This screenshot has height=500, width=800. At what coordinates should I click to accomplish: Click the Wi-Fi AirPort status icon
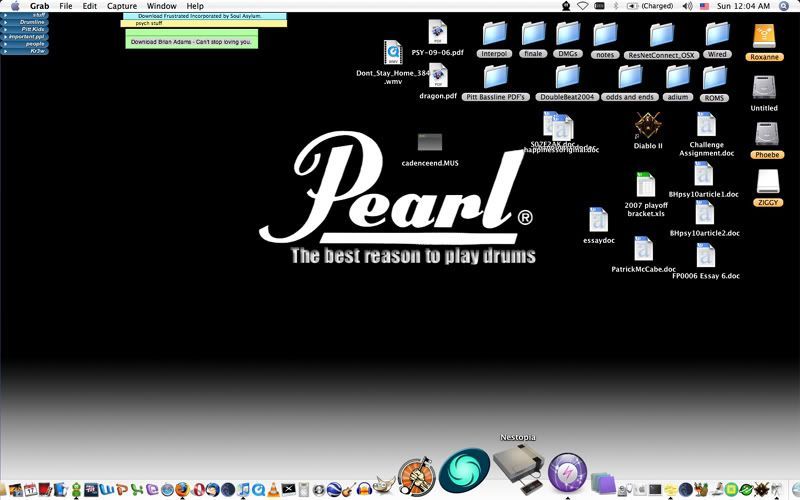[x=582, y=6]
